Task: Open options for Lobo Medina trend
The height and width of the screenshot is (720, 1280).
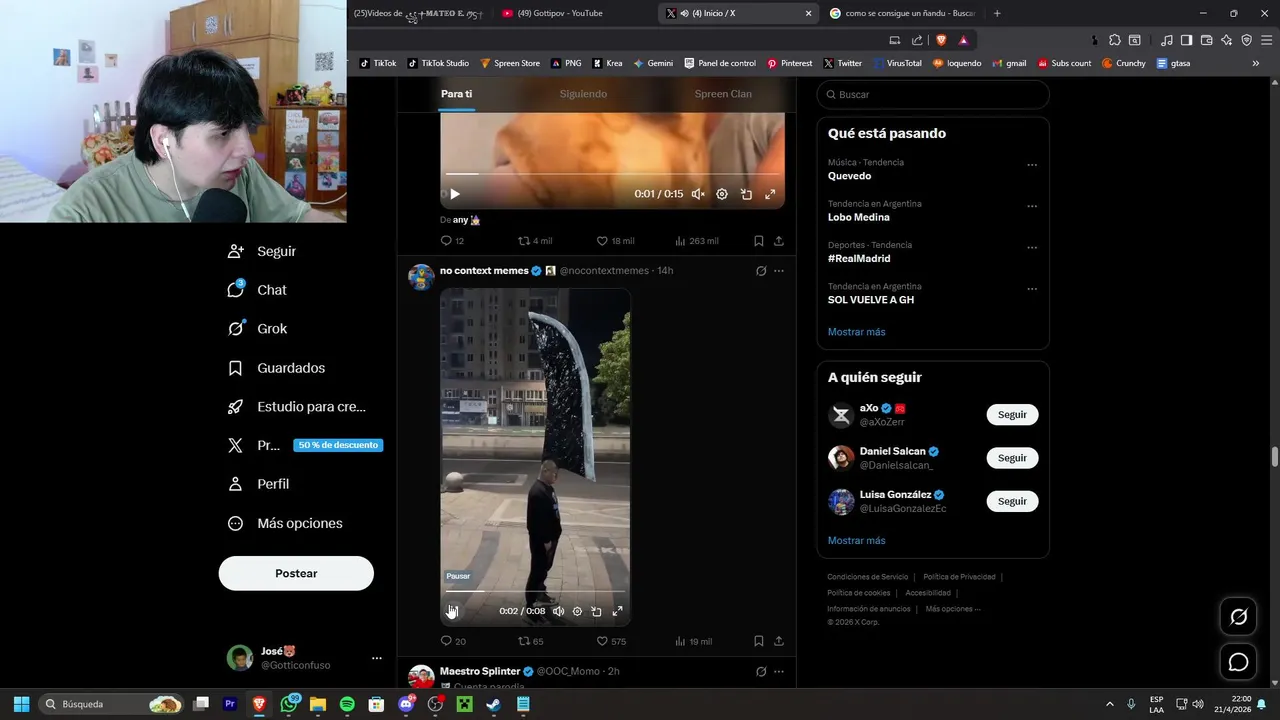Action: [x=1032, y=206]
